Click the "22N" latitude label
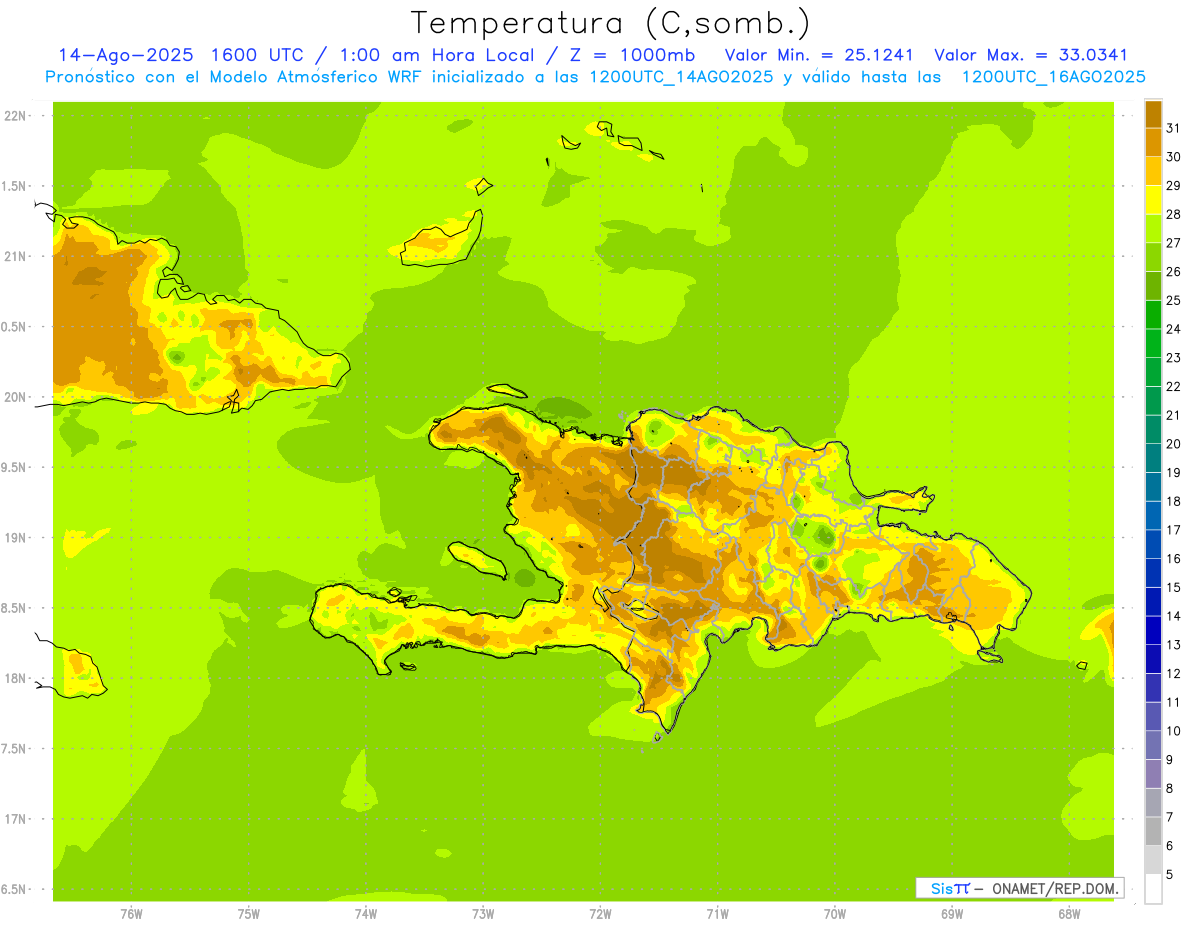Screen dimensions: 1200x927 (16, 116)
